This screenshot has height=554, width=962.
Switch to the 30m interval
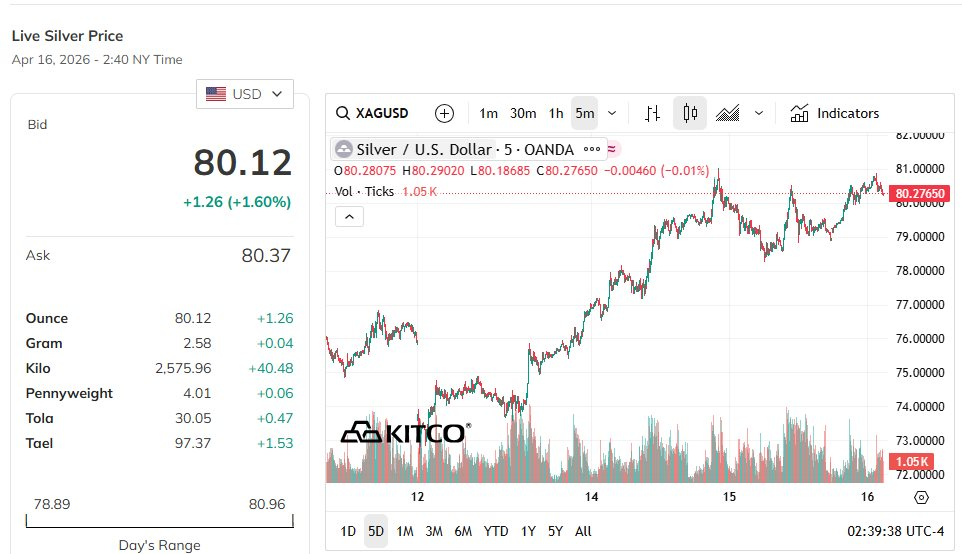pos(523,113)
